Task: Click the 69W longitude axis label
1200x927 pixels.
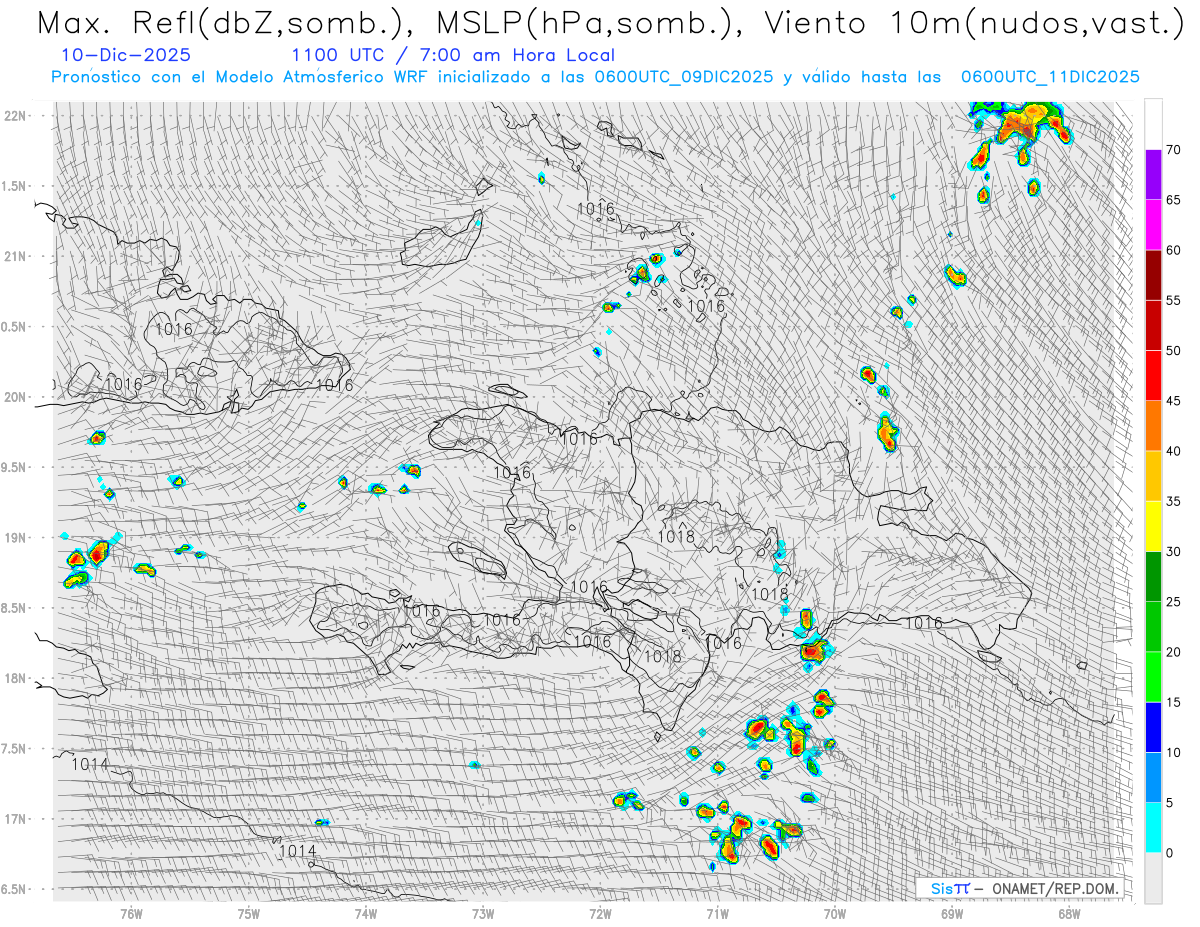Action: pyautogui.click(x=952, y=914)
